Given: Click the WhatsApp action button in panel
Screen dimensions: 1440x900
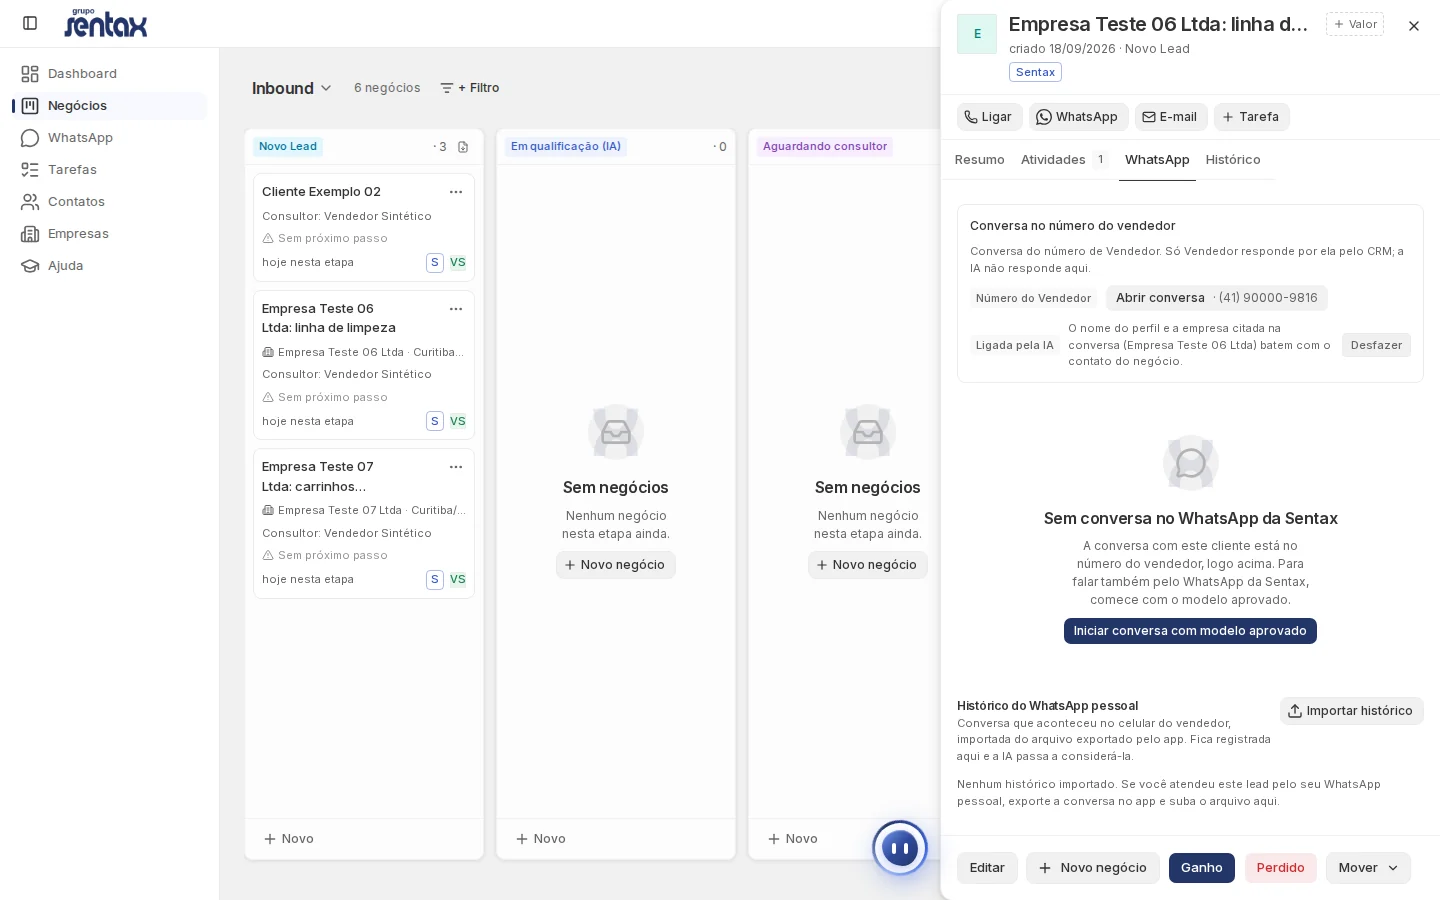Looking at the screenshot, I should pyautogui.click(x=1078, y=117).
